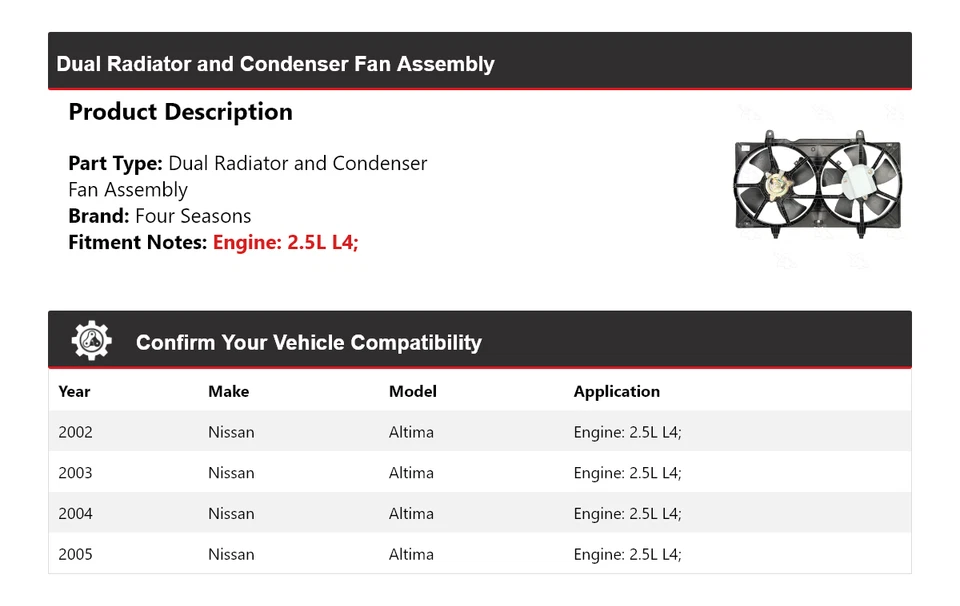Click the Confirm Your Vehicle Compatibility heading
Screen dimensions: 960x606
[308, 343]
